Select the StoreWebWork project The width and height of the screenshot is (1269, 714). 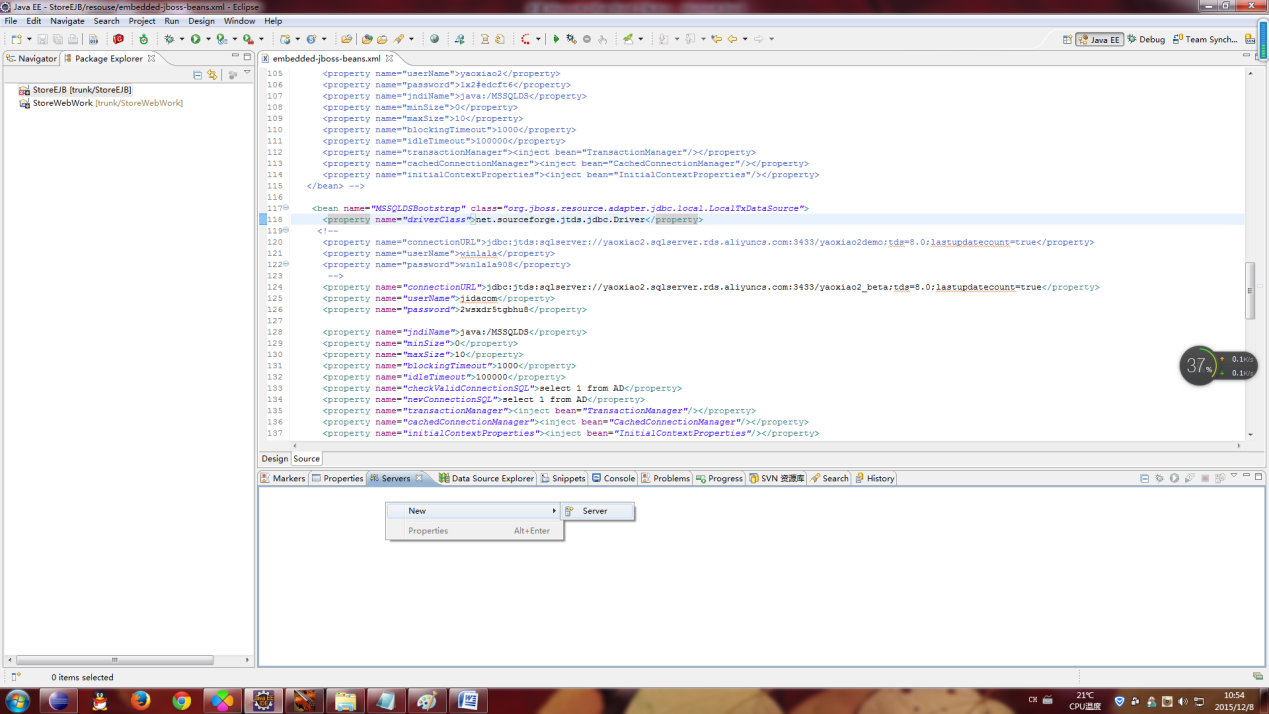(x=100, y=103)
